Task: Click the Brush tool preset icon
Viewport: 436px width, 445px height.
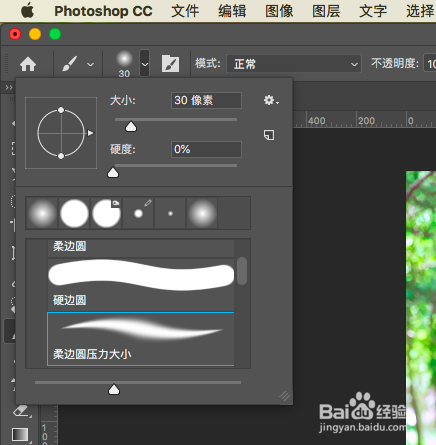Action: 70,64
